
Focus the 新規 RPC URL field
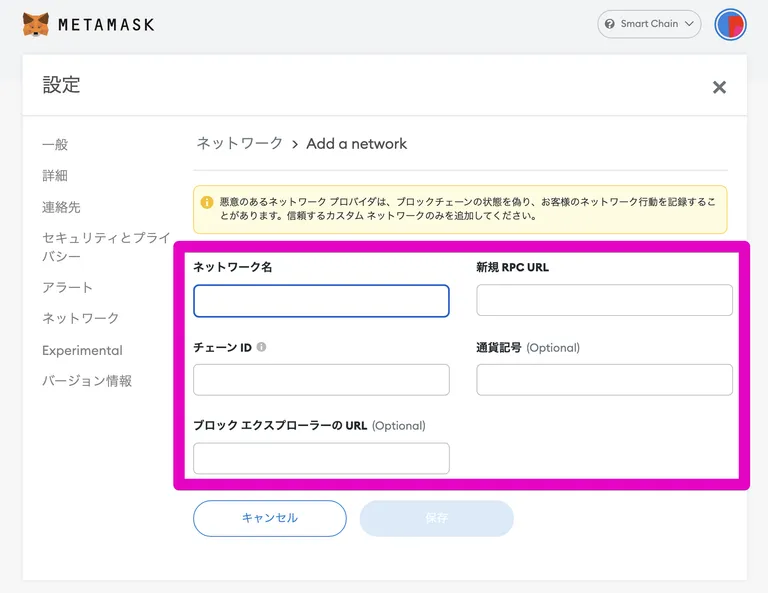pos(604,300)
